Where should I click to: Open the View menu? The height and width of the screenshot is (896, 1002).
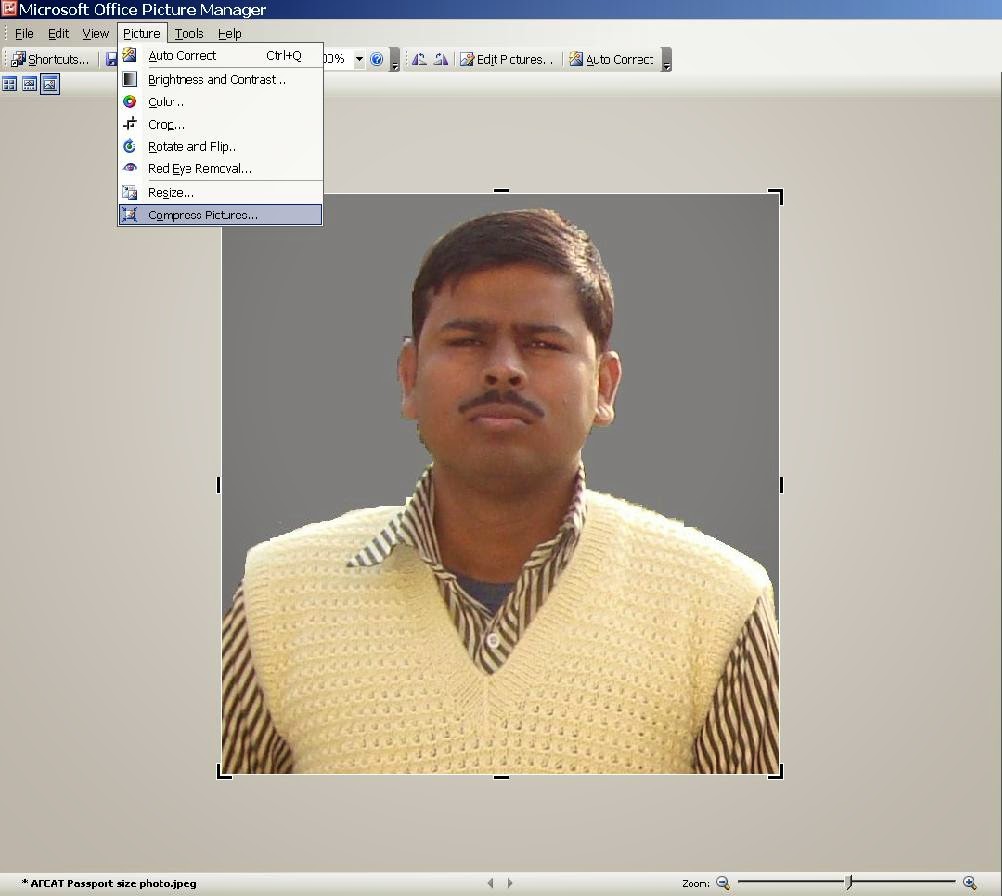click(x=95, y=33)
